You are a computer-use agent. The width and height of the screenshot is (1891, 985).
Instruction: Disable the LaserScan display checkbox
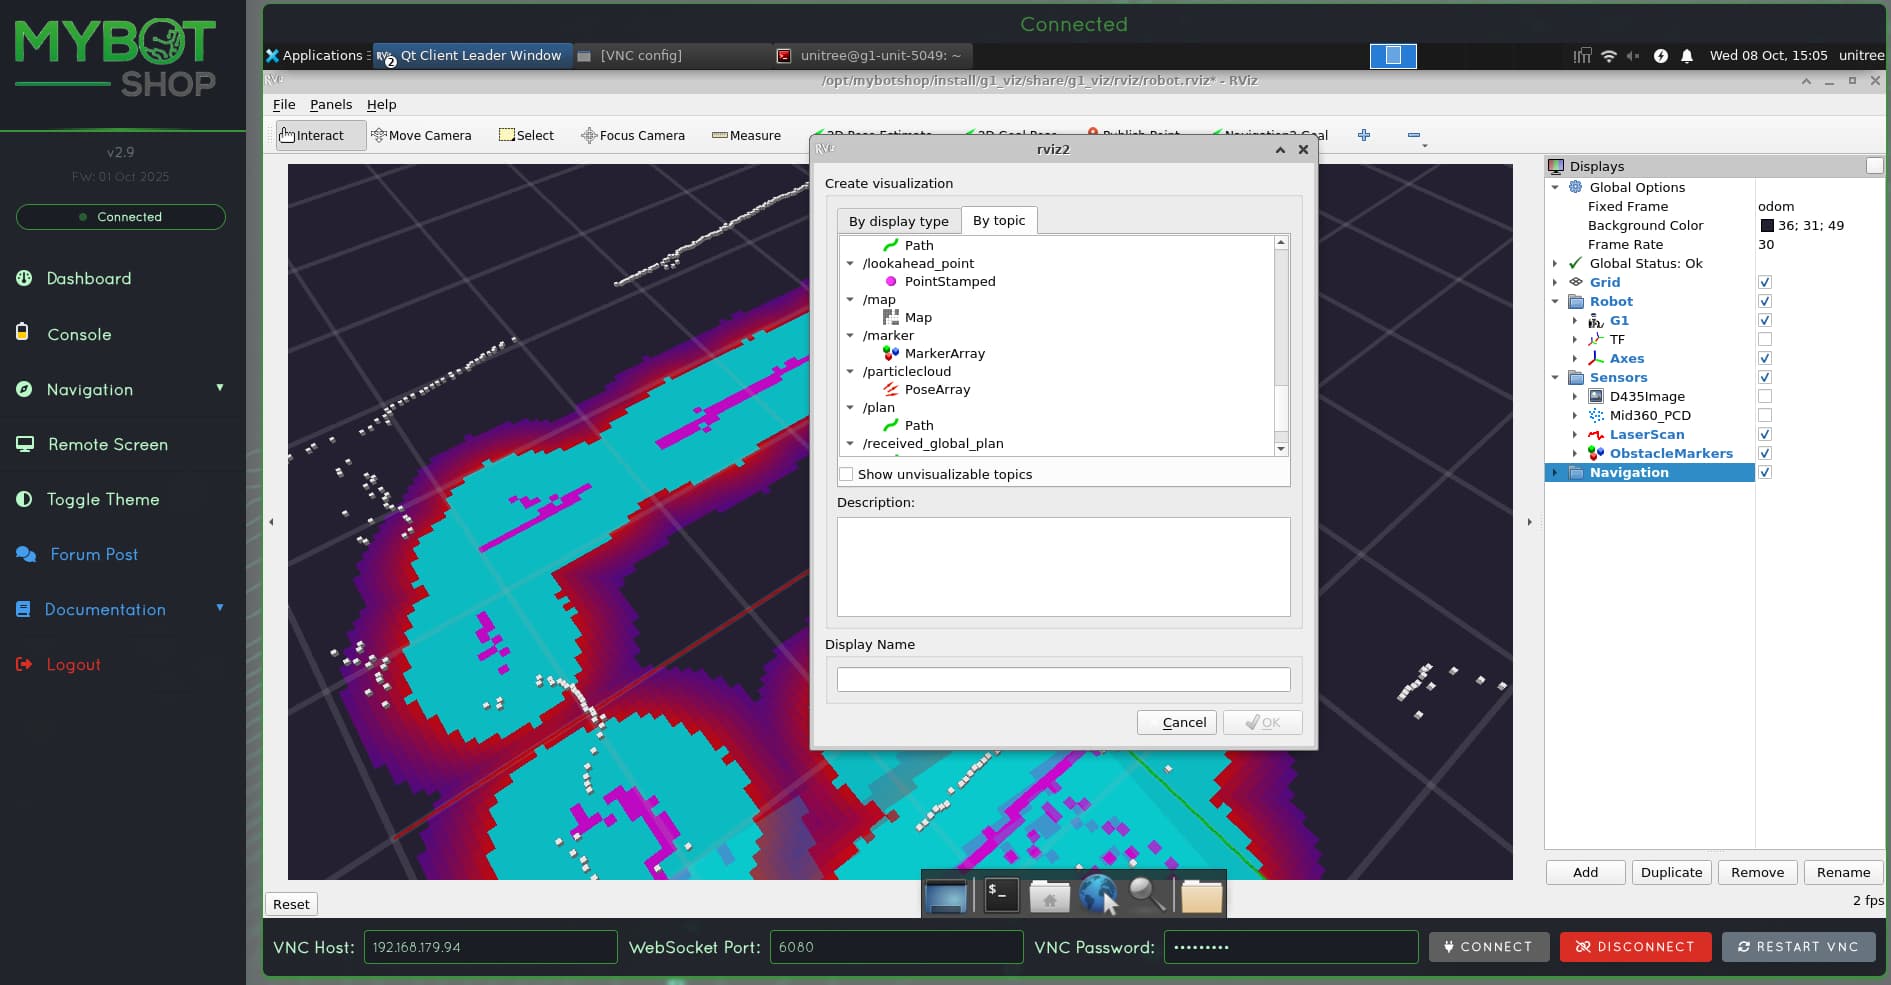click(1765, 434)
